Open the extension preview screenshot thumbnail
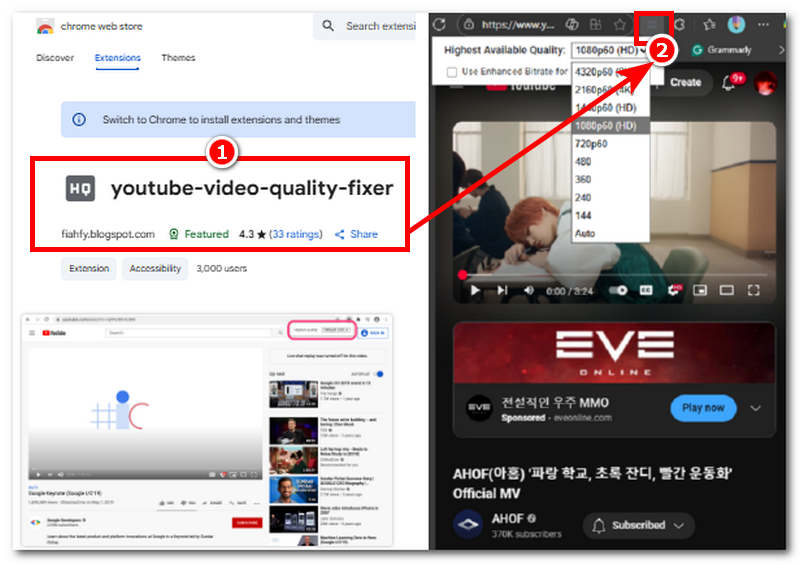Viewport: 800px width, 564px height. [x=207, y=430]
